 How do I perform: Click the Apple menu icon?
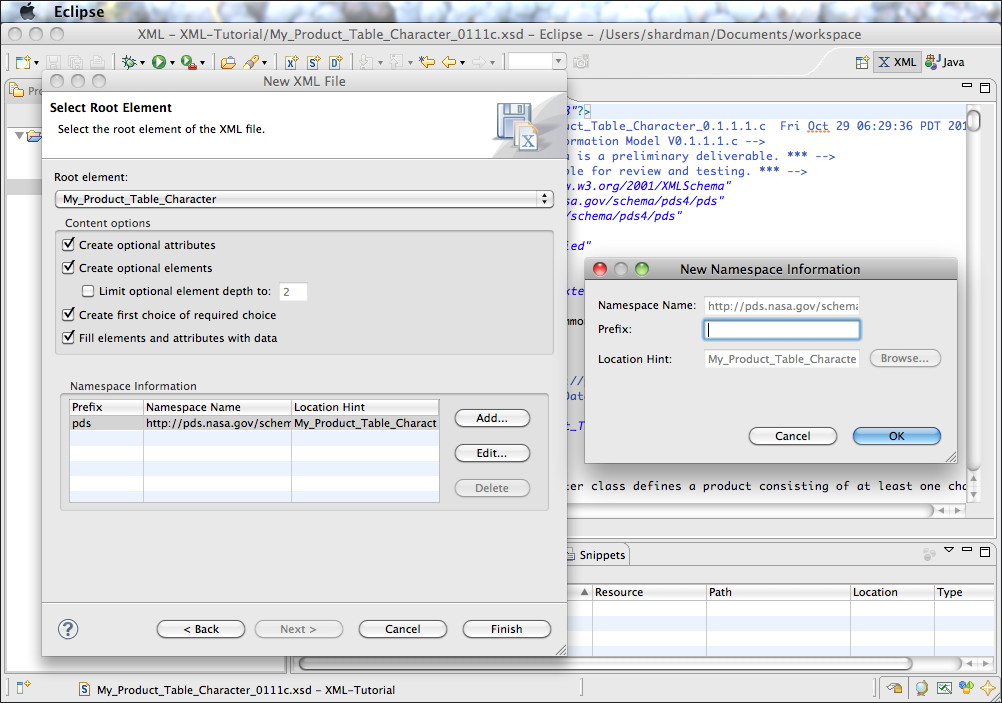click(27, 11)
